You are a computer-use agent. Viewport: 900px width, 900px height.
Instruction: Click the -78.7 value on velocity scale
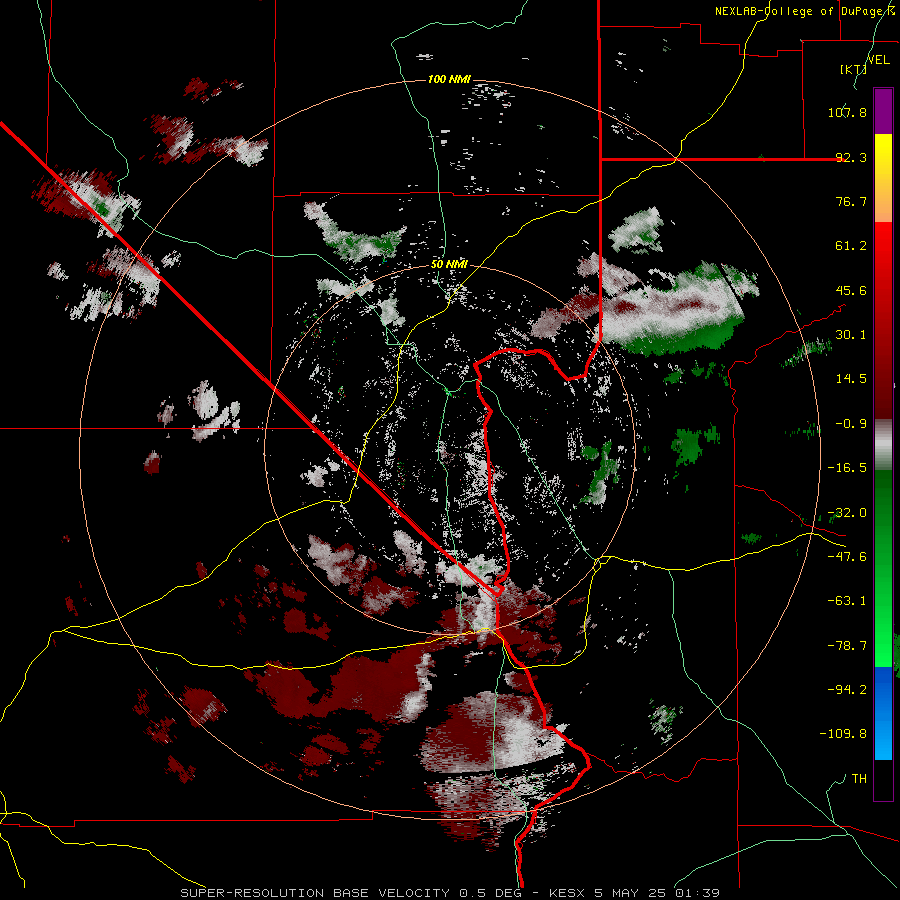pyautogui.click(x=847, y=646)
